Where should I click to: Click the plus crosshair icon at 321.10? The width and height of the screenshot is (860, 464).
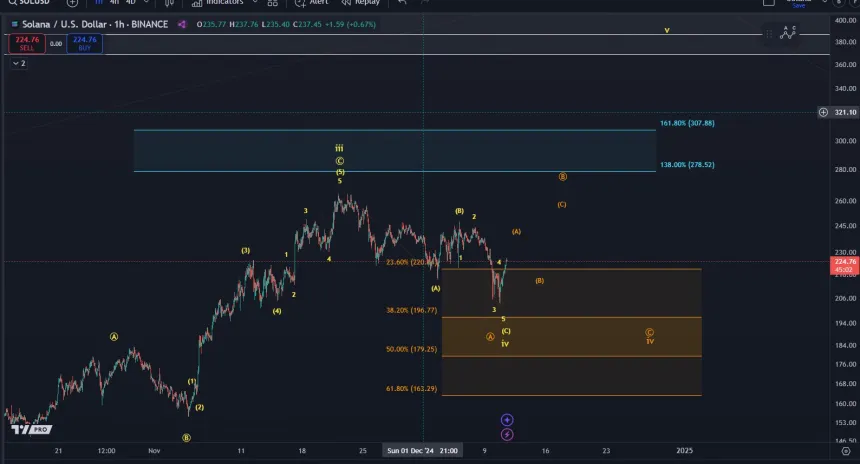[x=823, y=112]
